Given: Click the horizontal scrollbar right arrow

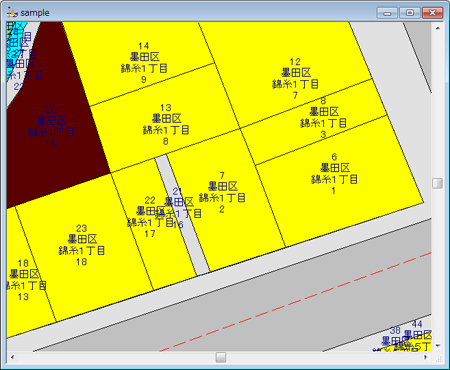Looking at the screenshot, I should [426, 357].
